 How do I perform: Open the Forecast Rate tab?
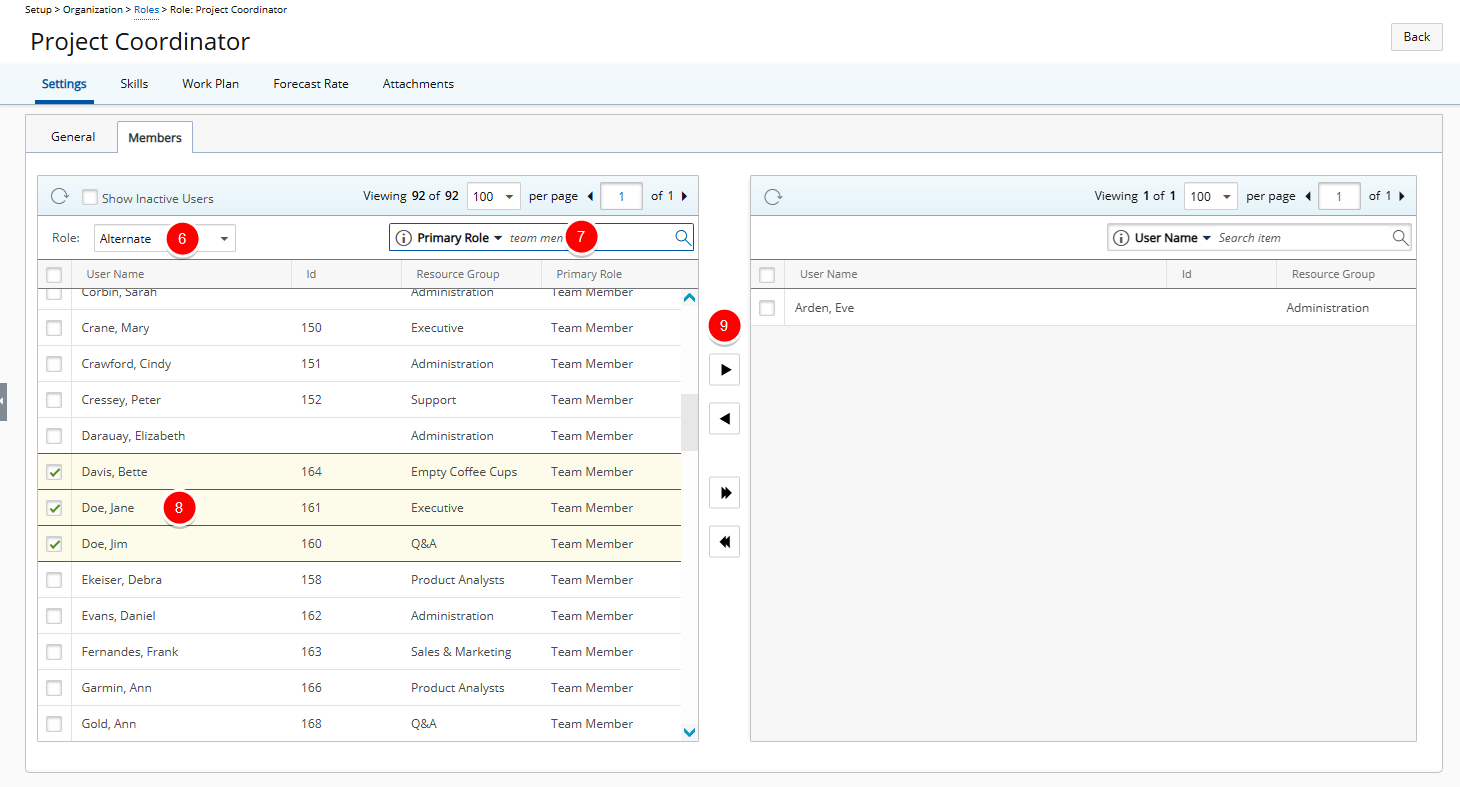pyautogui.click(x=311, y=84)
